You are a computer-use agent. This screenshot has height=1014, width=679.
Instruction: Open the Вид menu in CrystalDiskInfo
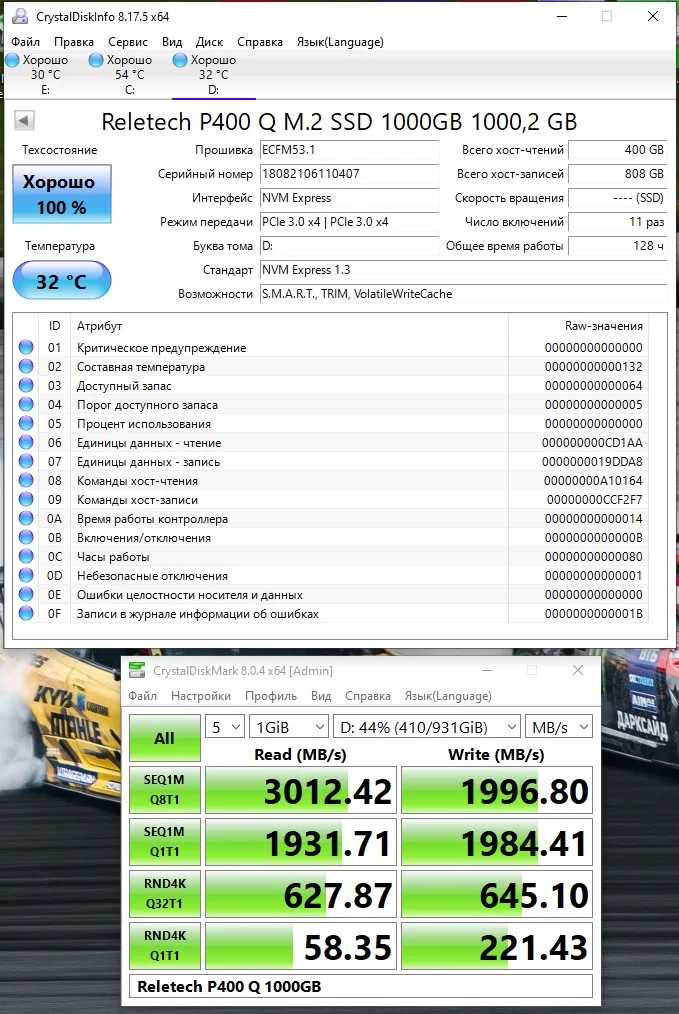172,41
